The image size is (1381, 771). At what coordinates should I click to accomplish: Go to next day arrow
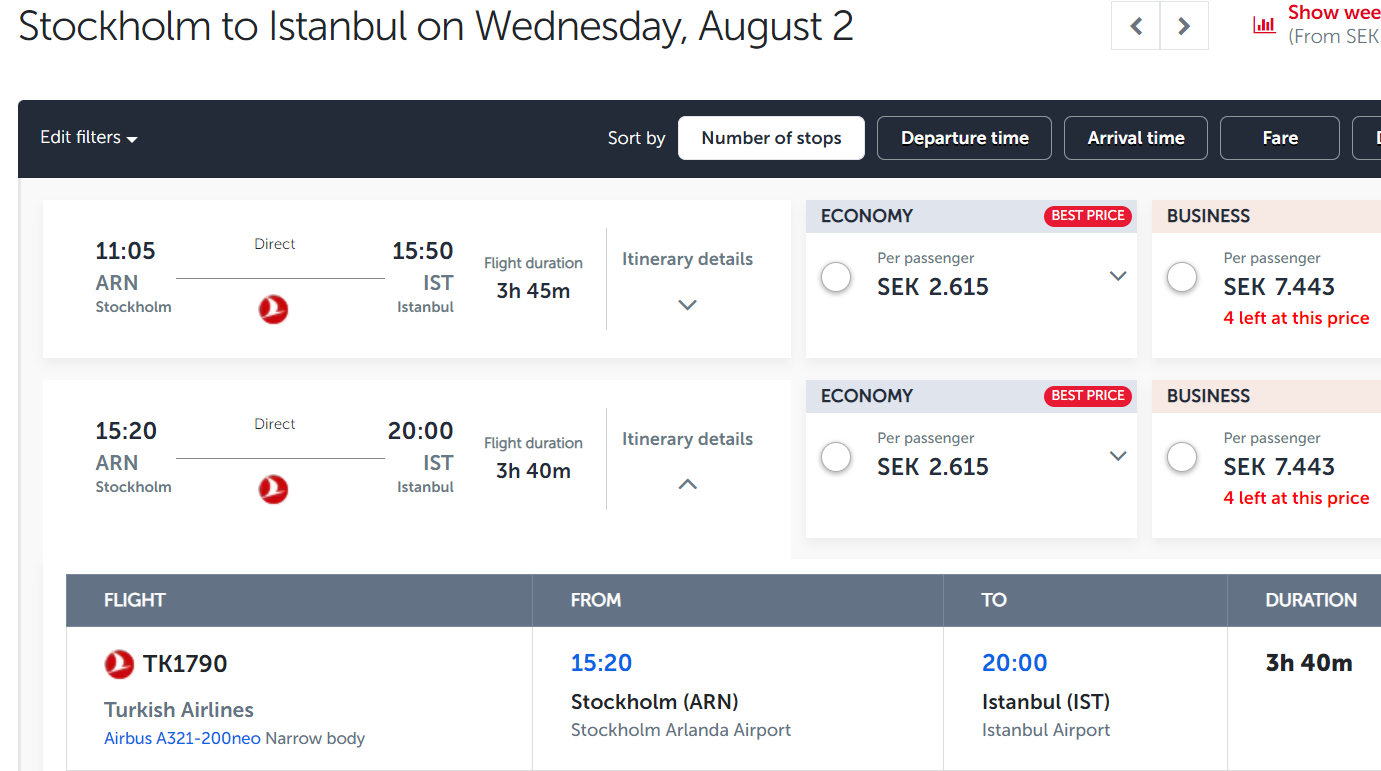click(1184, 26)
